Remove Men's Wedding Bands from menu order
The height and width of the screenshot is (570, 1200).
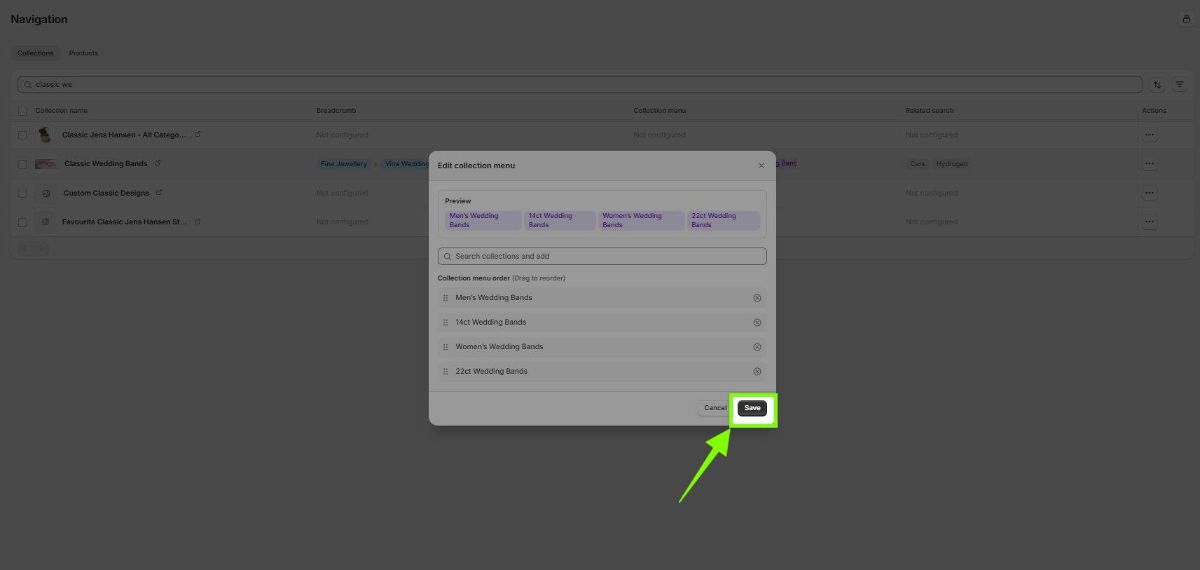[757, 298]
